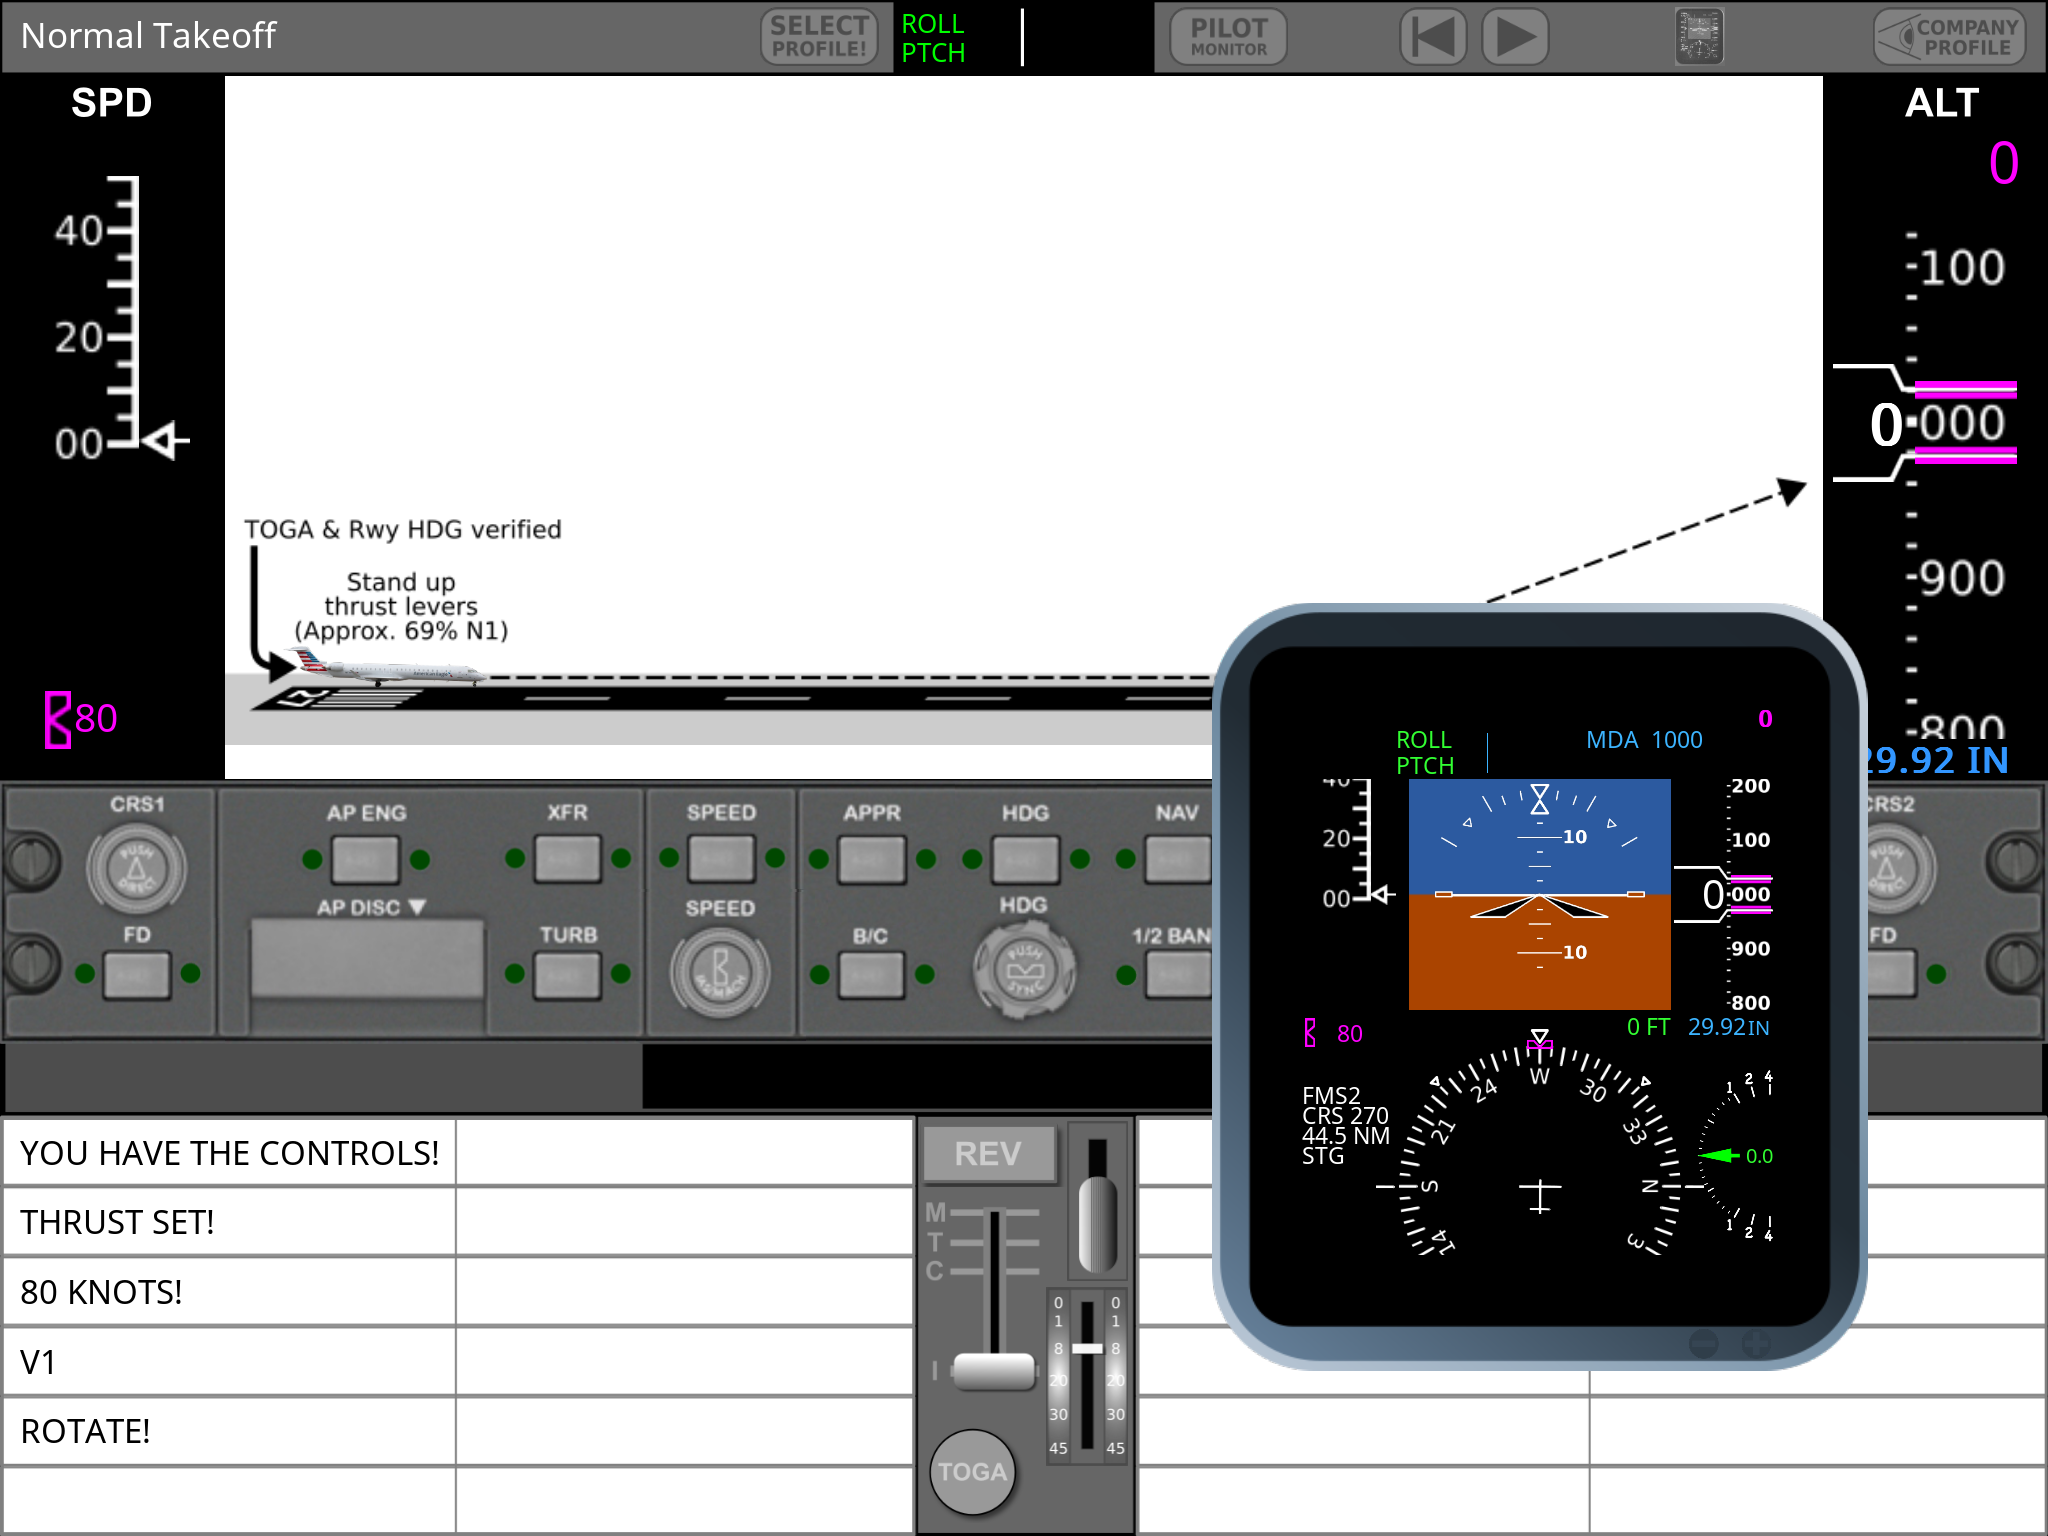Toggle the TURB mode switch
This screenshot has width=2048, height=1536.
coord(567,974)
